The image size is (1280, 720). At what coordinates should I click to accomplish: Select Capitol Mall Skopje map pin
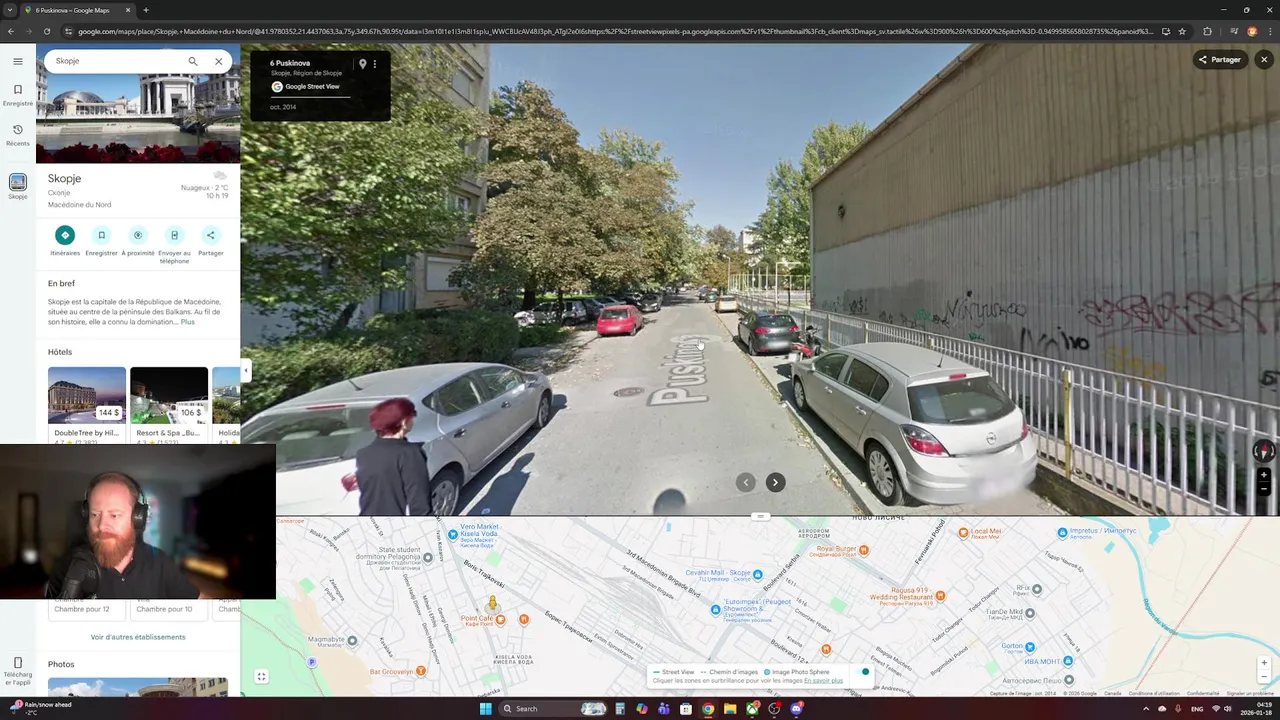pos(757,575)
